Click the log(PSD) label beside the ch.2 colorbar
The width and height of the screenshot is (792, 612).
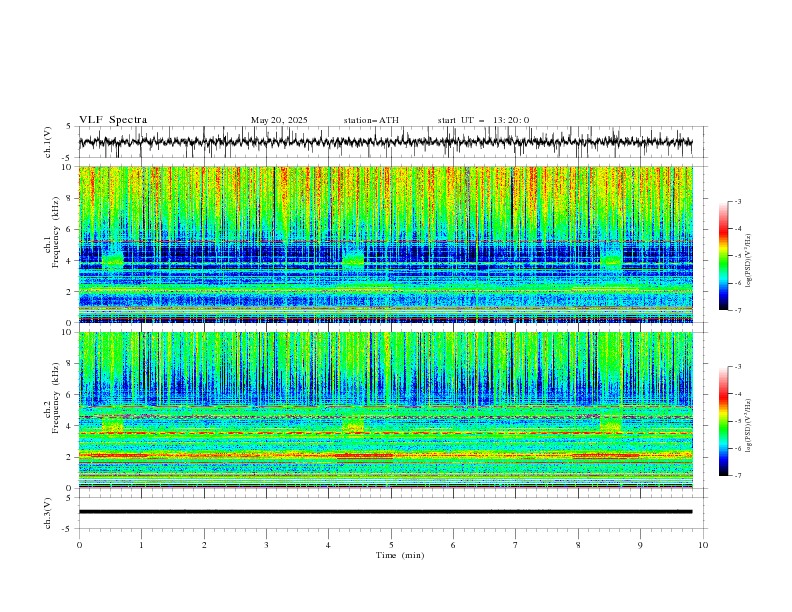(748, 428)
